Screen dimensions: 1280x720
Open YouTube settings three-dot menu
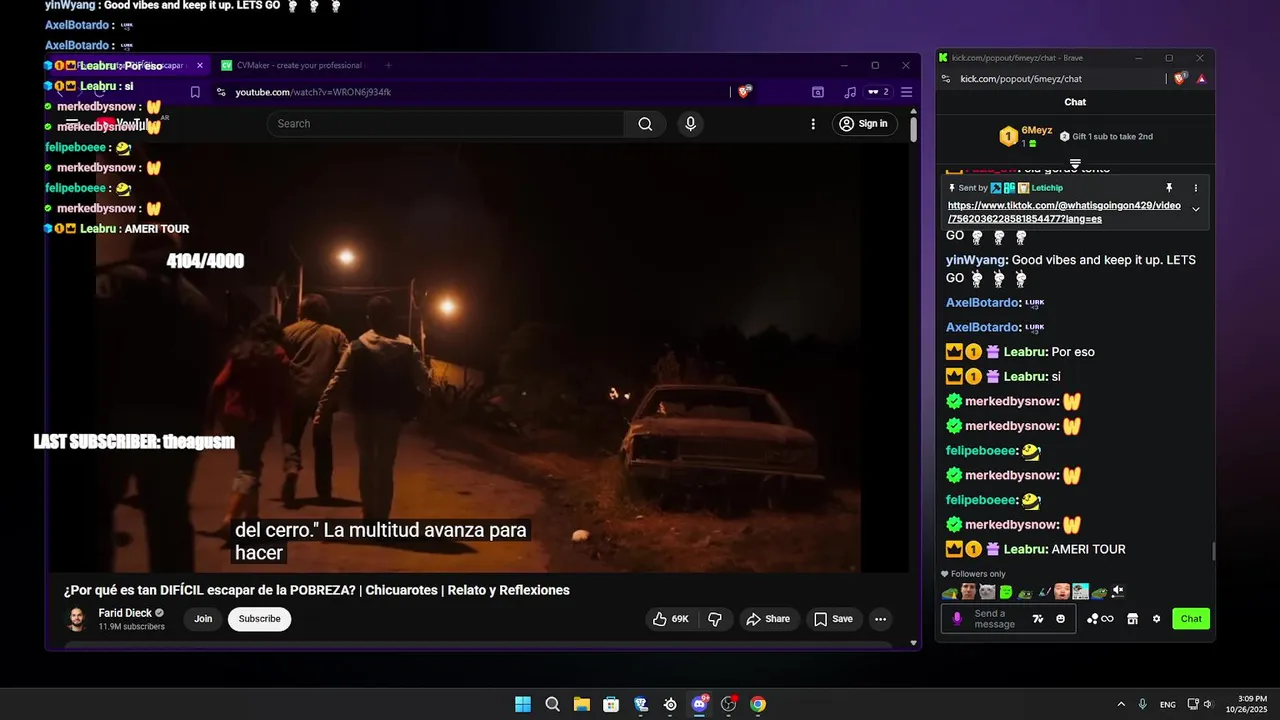click(813, 124)
